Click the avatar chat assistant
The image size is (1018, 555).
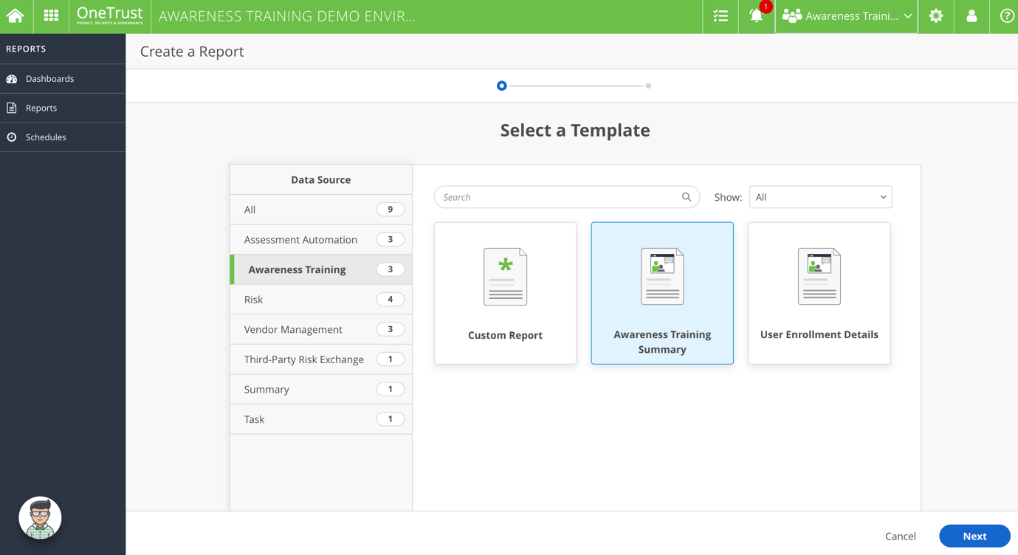40,518
